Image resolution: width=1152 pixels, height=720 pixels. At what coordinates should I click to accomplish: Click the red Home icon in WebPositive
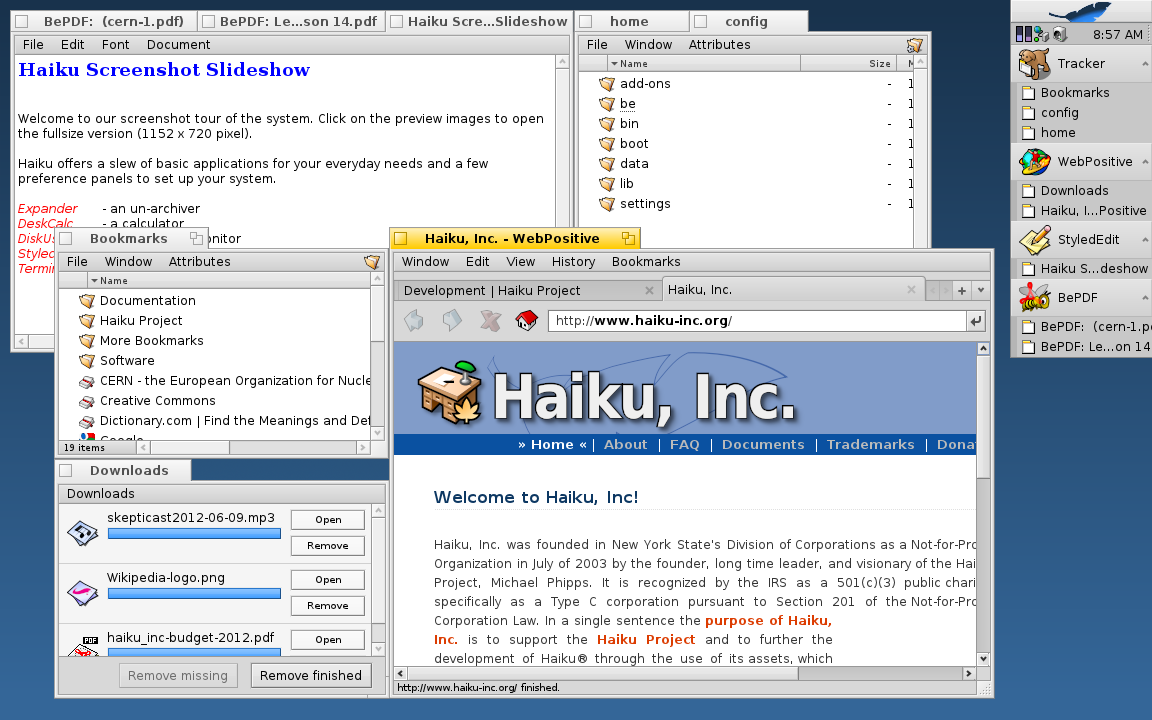click(526, 320)
